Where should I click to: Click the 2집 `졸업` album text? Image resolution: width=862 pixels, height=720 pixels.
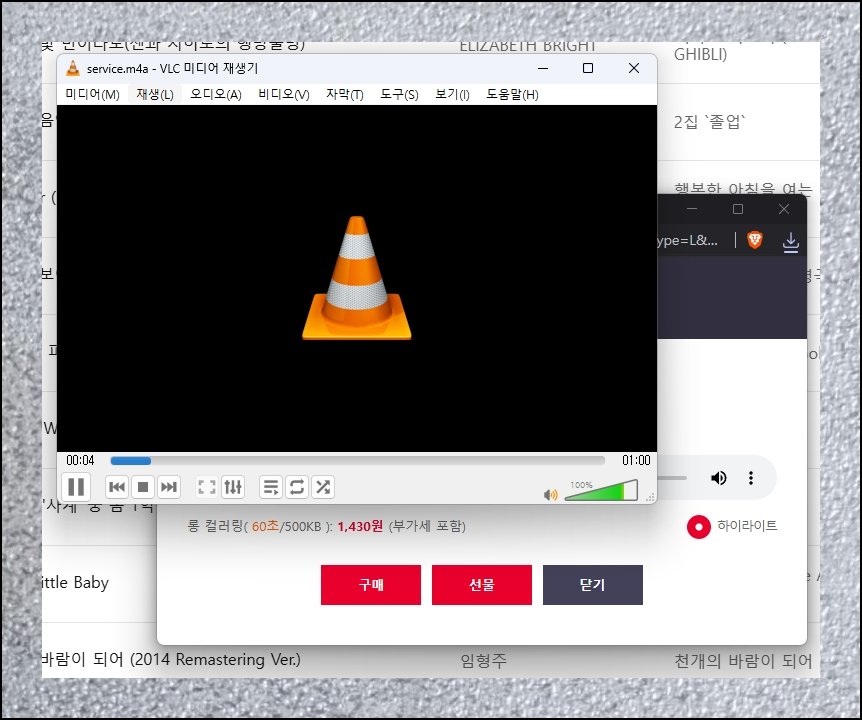[x=709, y=121]
